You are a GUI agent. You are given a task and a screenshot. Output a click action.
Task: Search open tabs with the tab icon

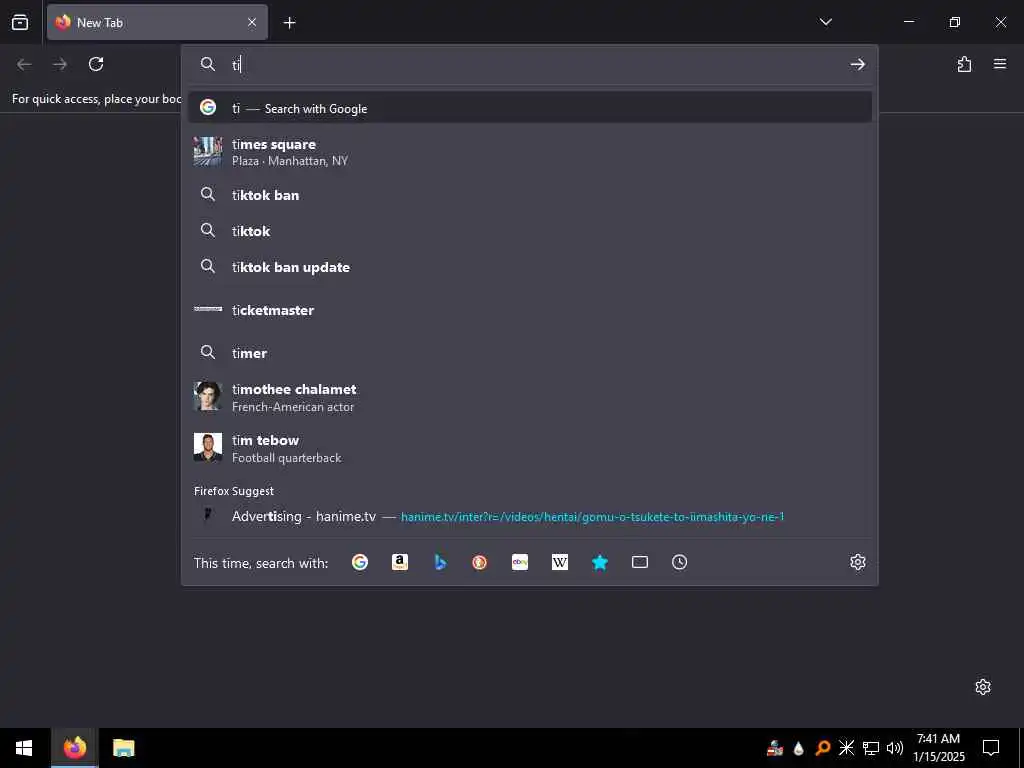640,562
